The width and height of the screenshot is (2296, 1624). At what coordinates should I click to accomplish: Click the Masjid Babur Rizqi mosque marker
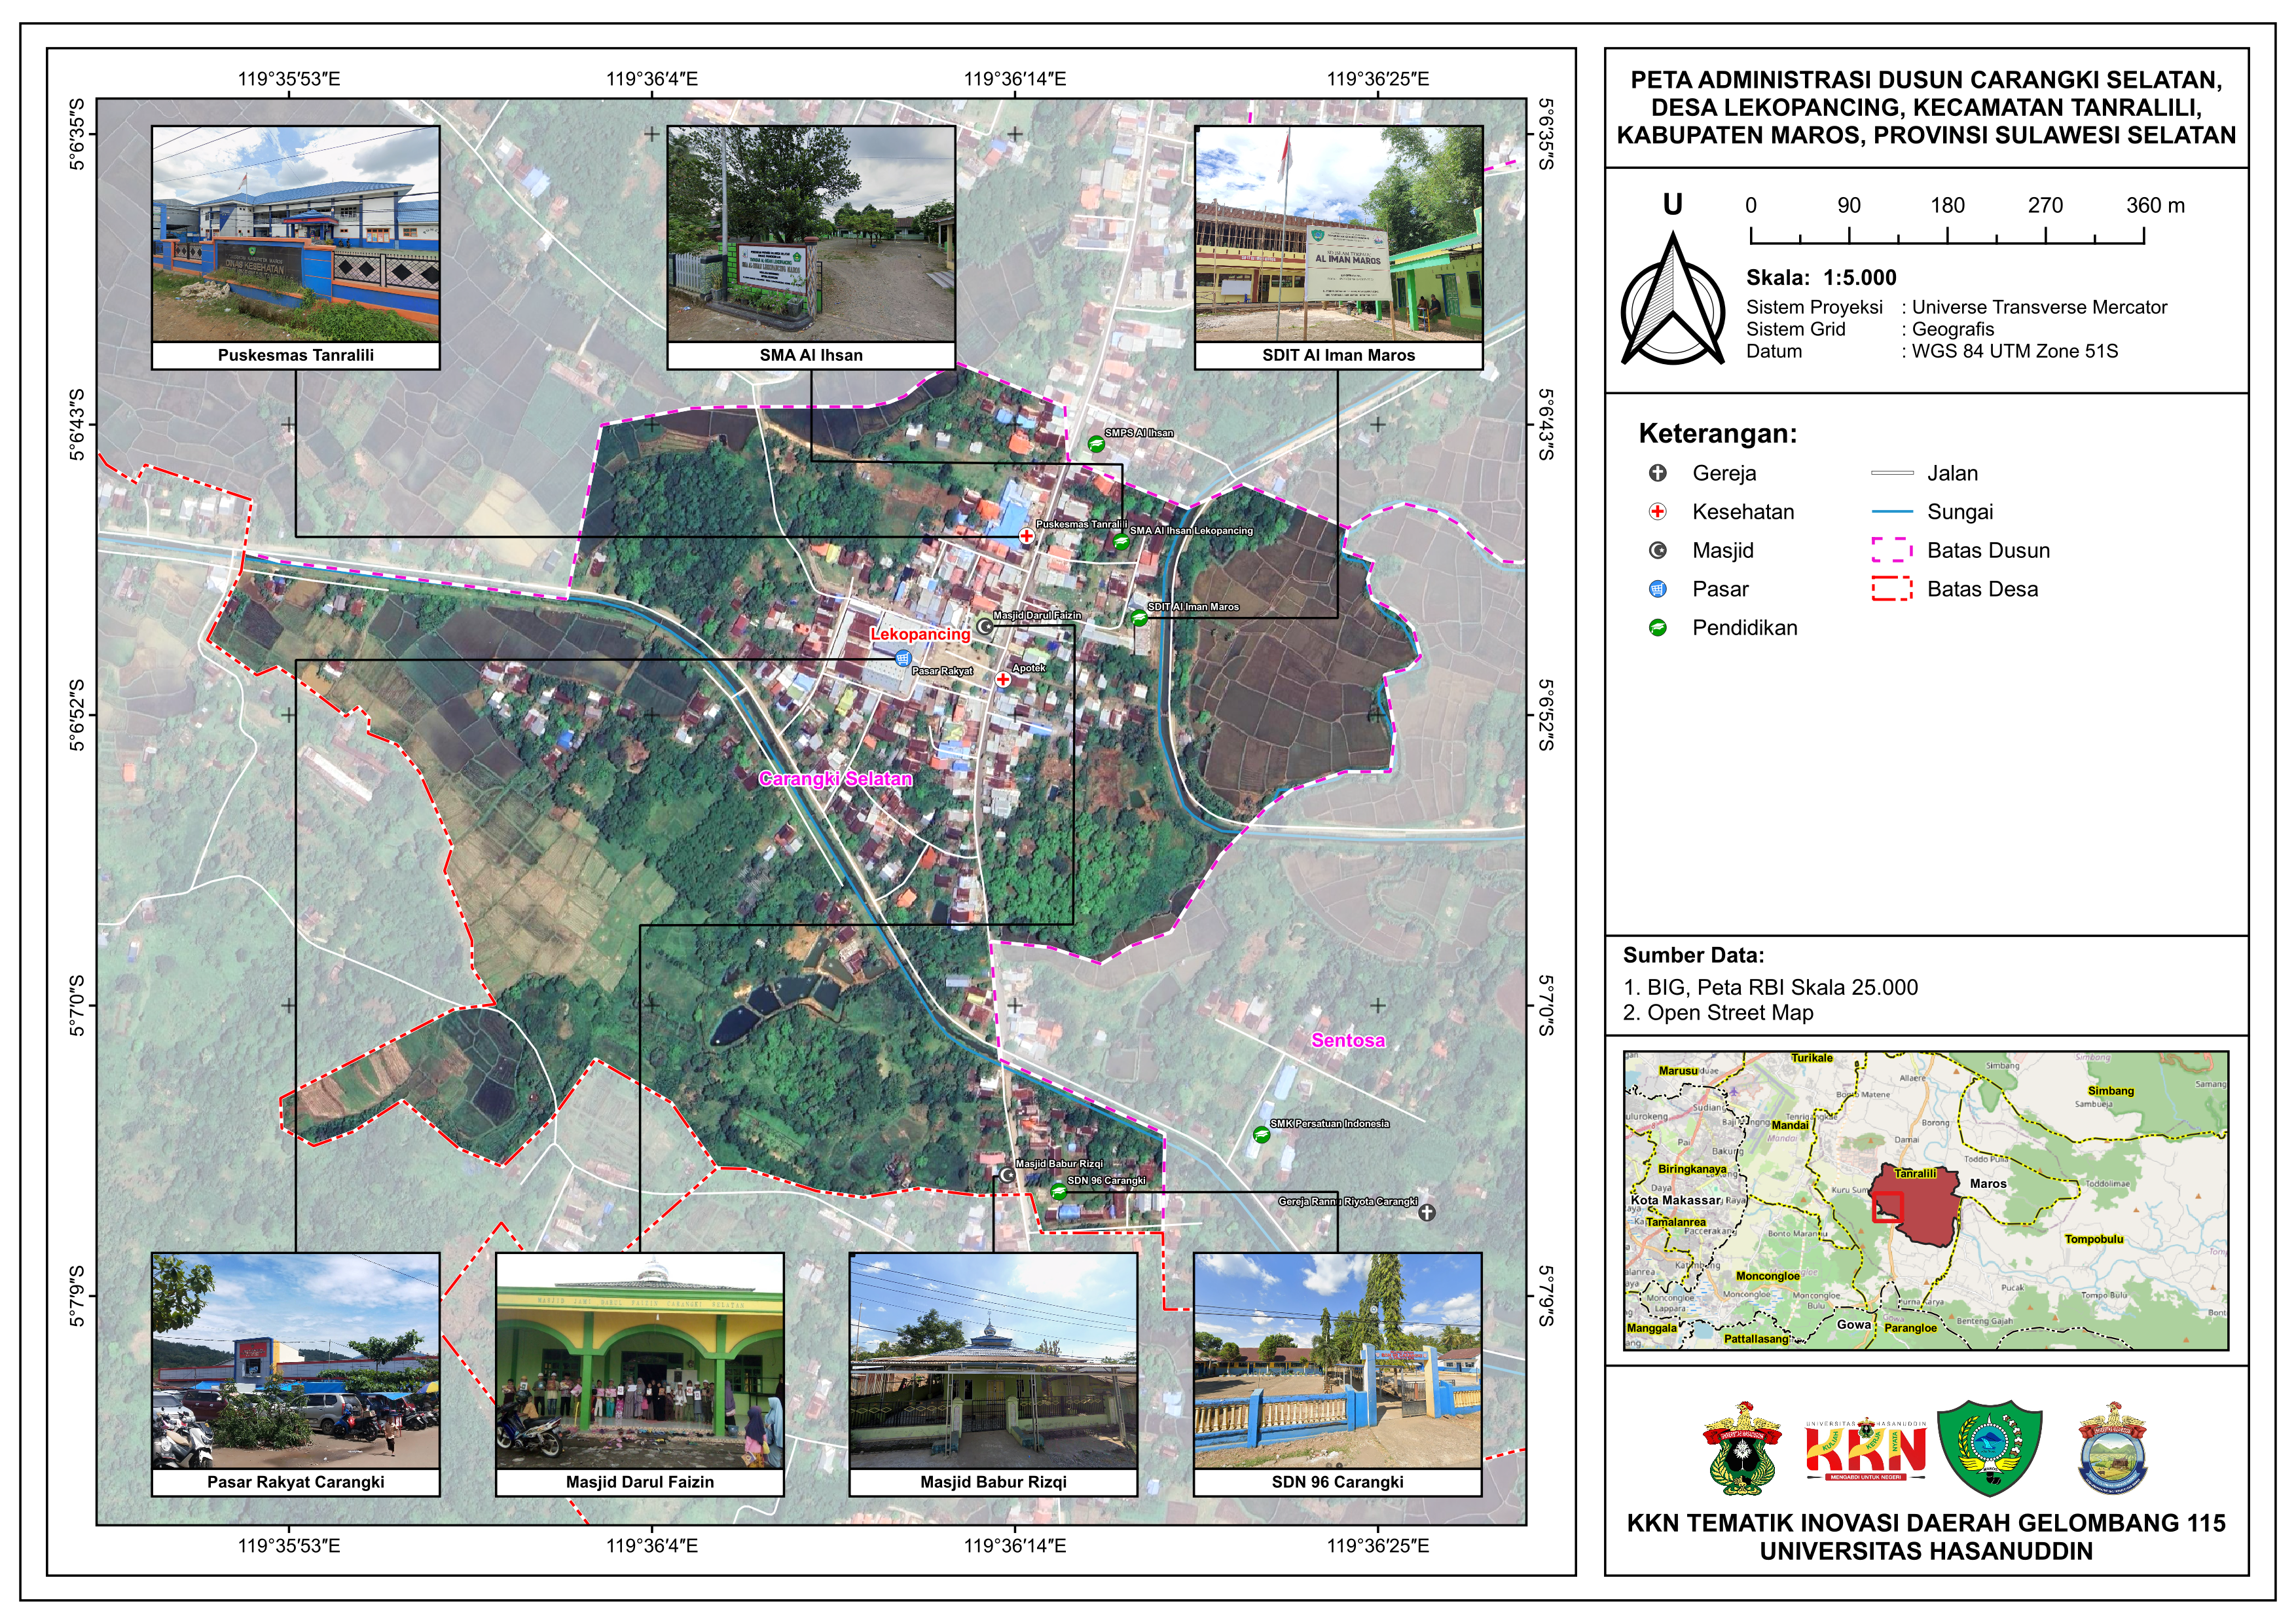click(1006, 1175)
